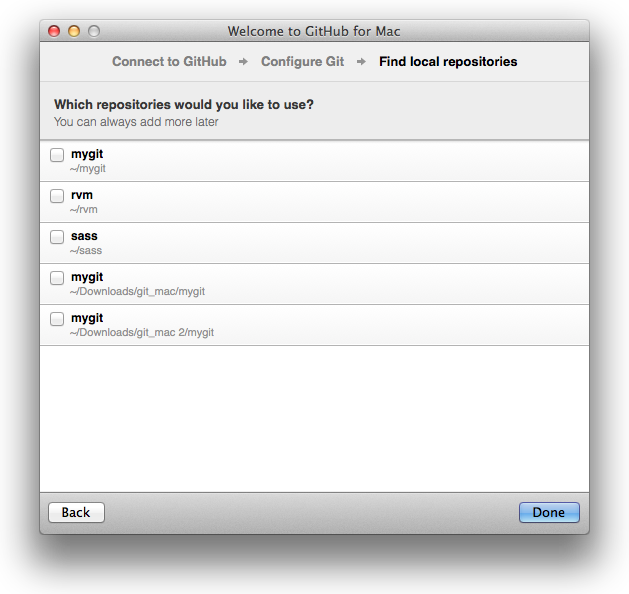Screen dimensions: 629x594
Task: Open the Configure Git step
Action: coord(302,62)
